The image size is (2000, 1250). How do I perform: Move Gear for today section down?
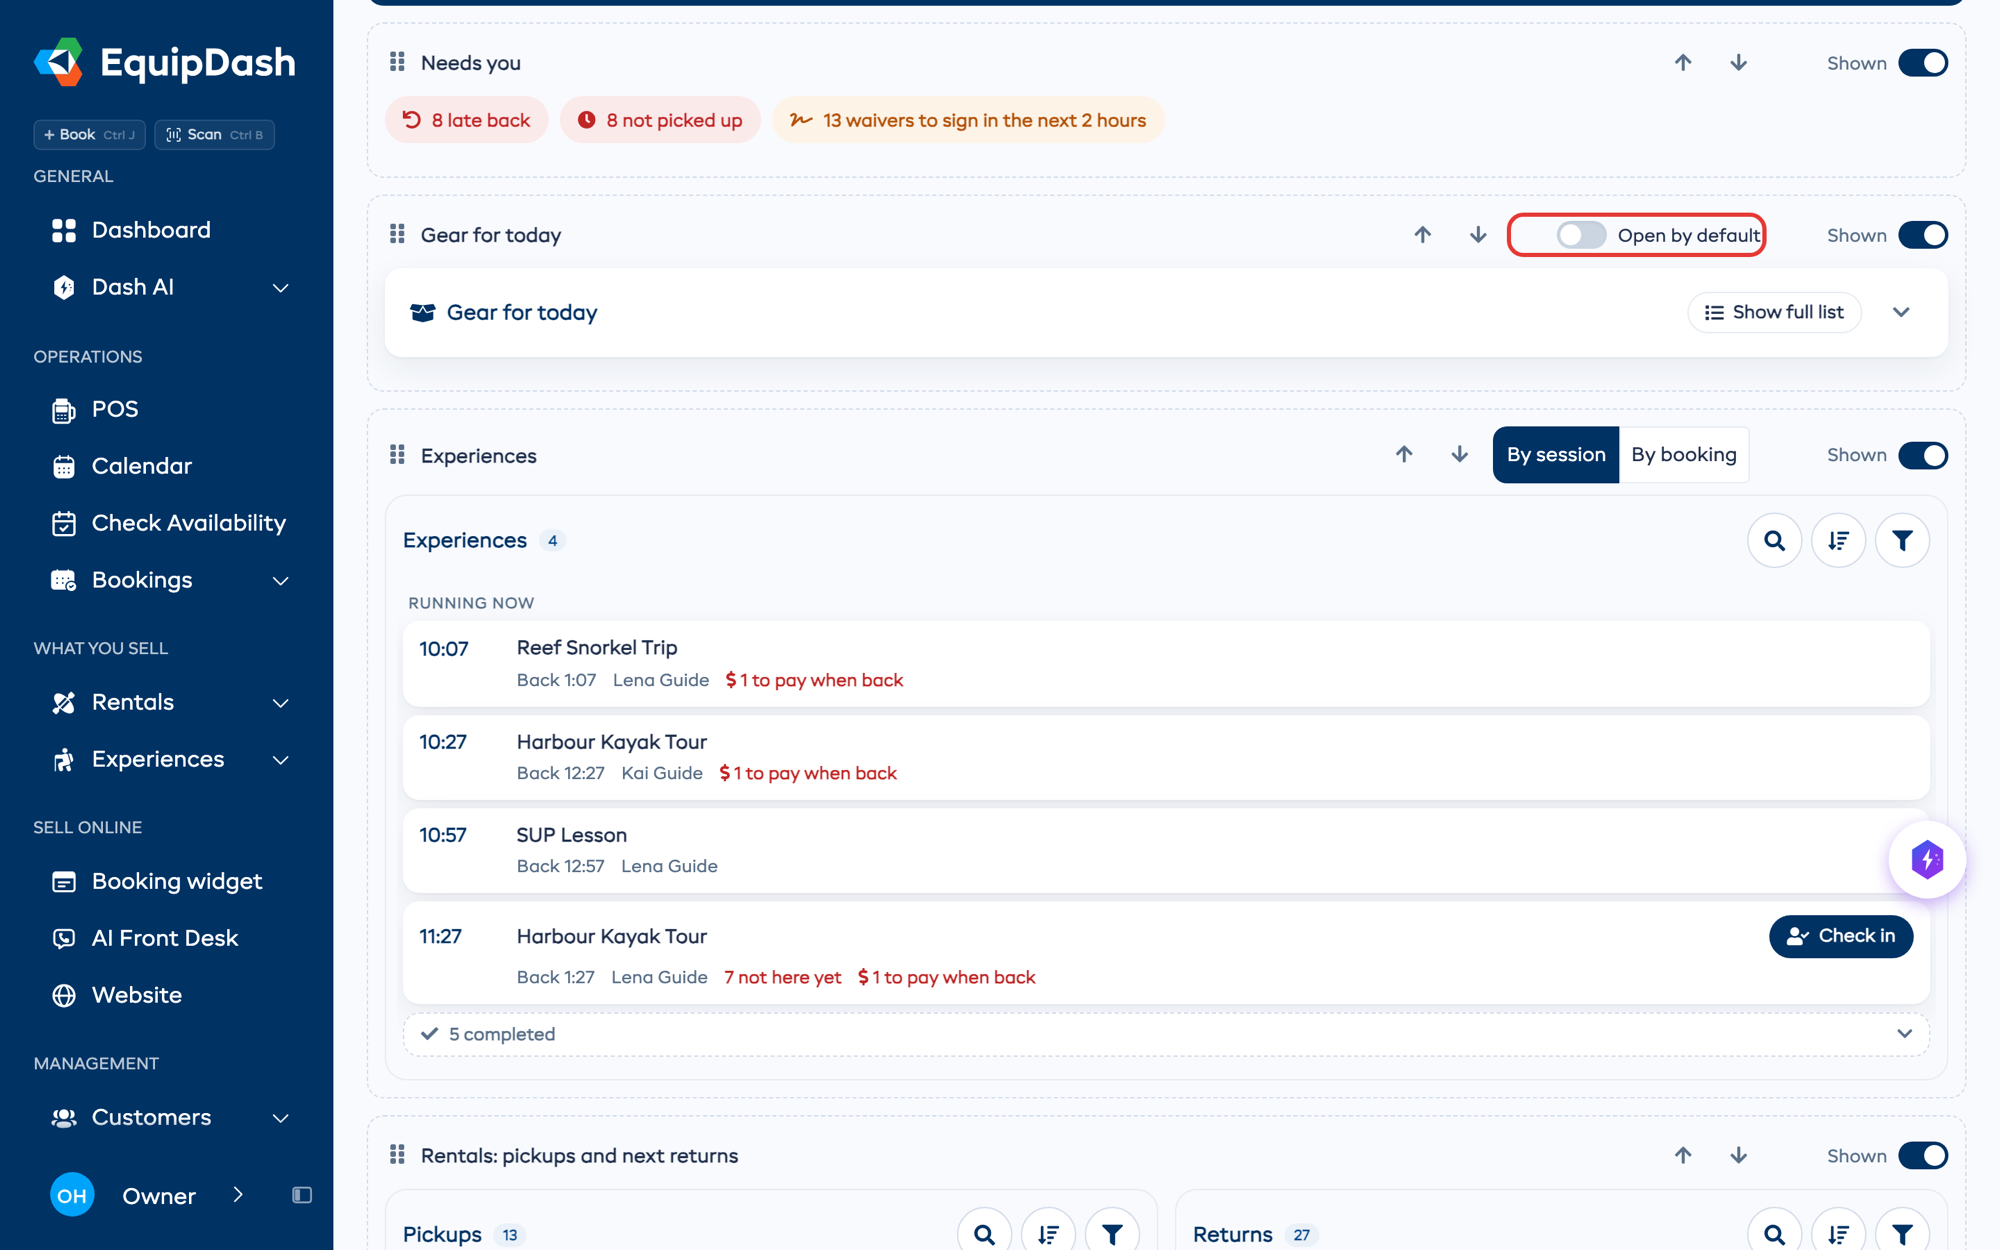(1478, 235)
